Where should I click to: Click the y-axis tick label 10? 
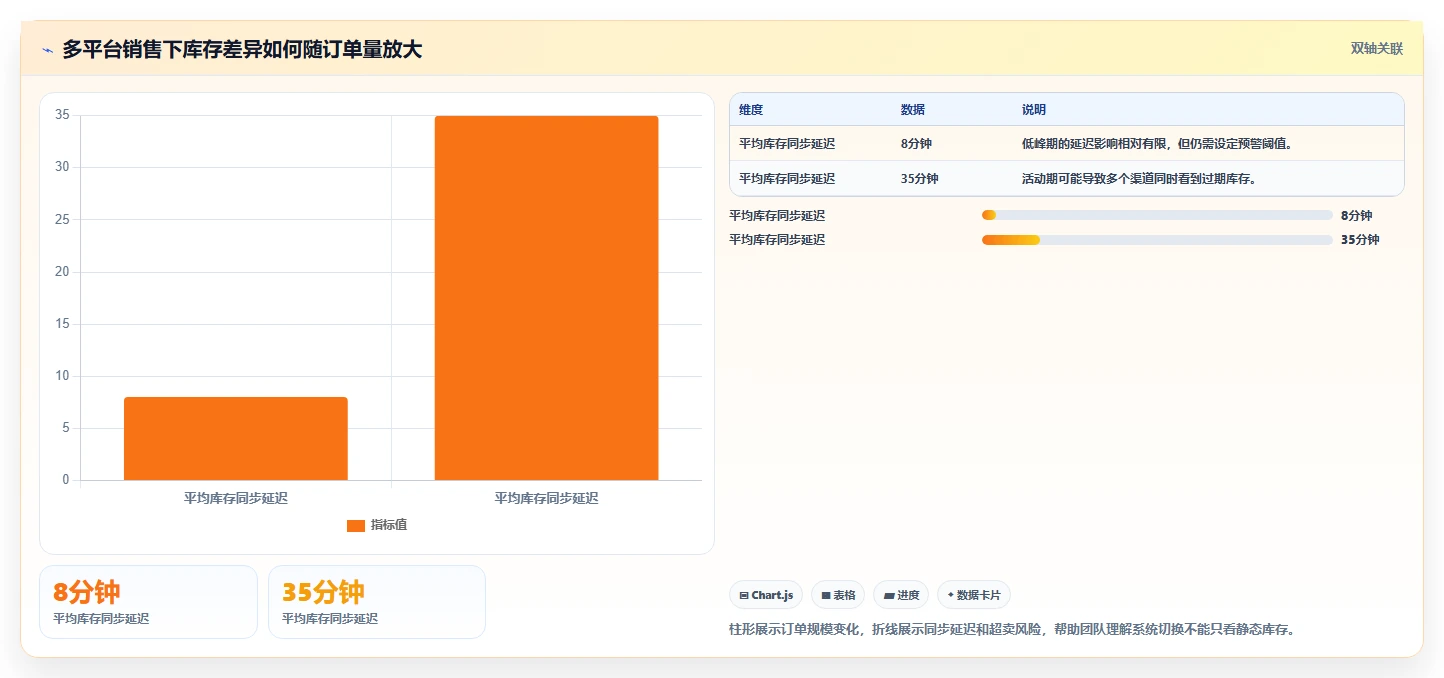click(62, 376)
